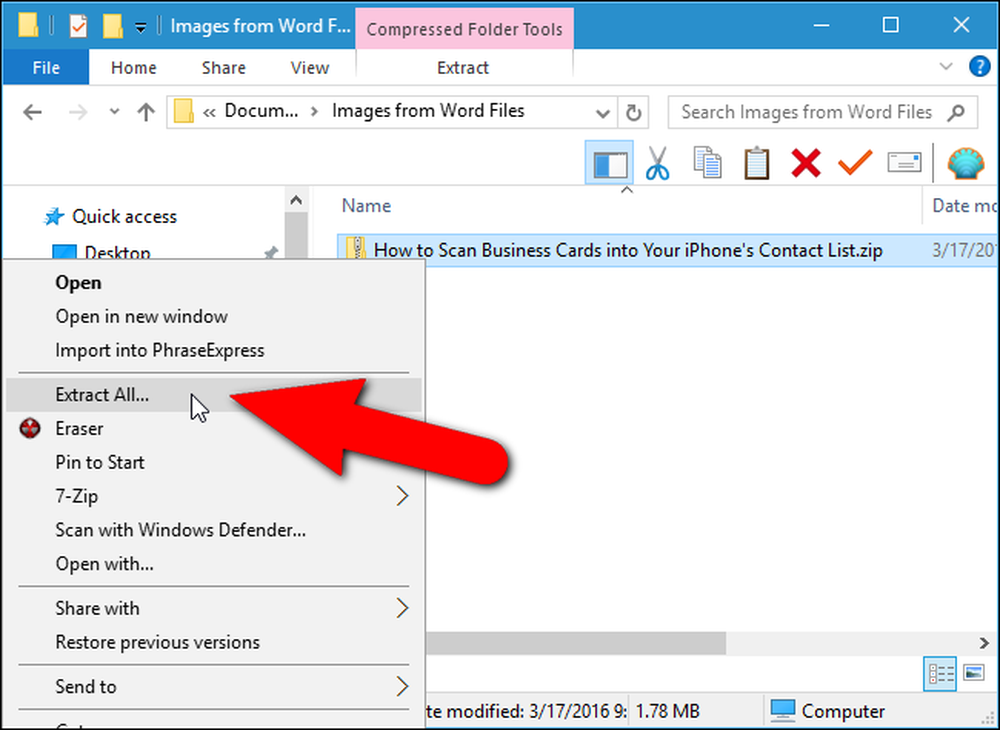Click chevron after Docum... in address path
The width and height of the screenshot is (1000, 730).
314,112
